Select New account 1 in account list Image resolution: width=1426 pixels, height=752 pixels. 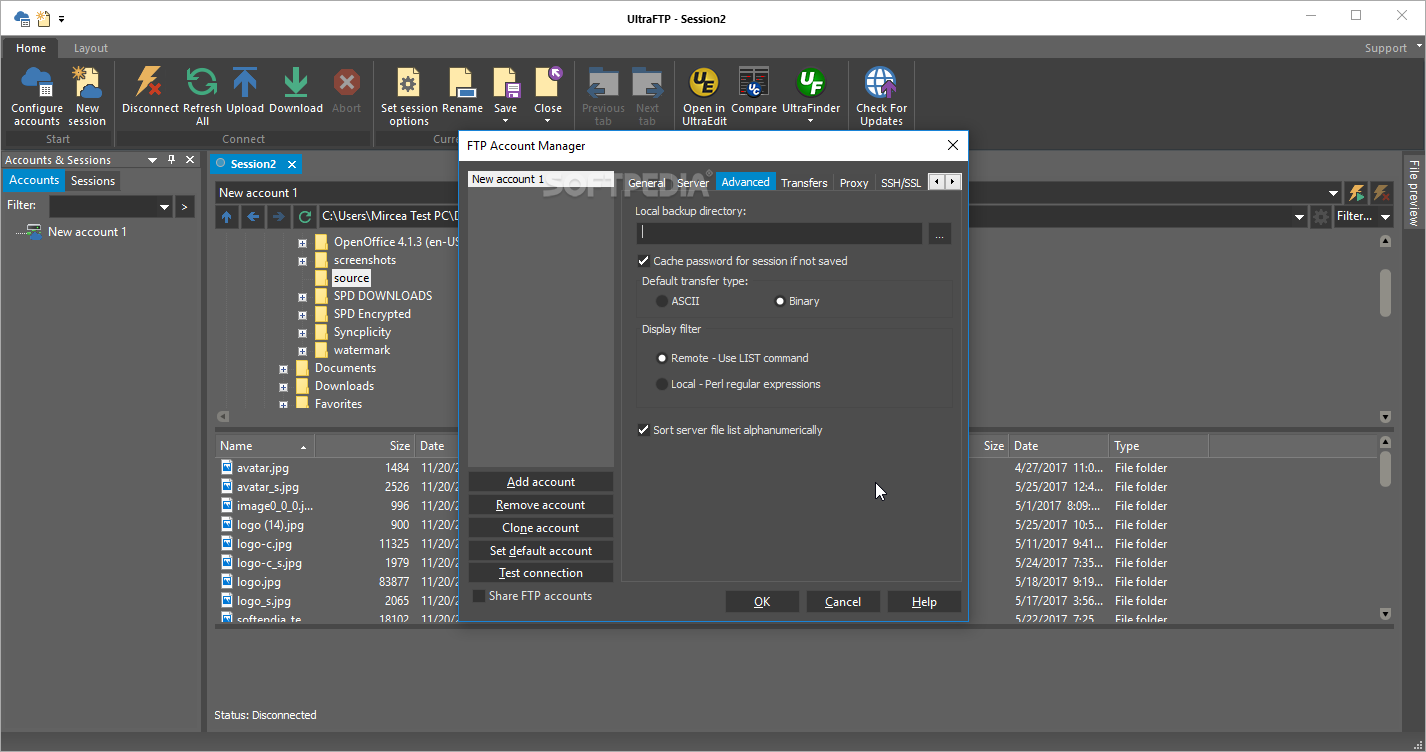[x=541, y=179]
